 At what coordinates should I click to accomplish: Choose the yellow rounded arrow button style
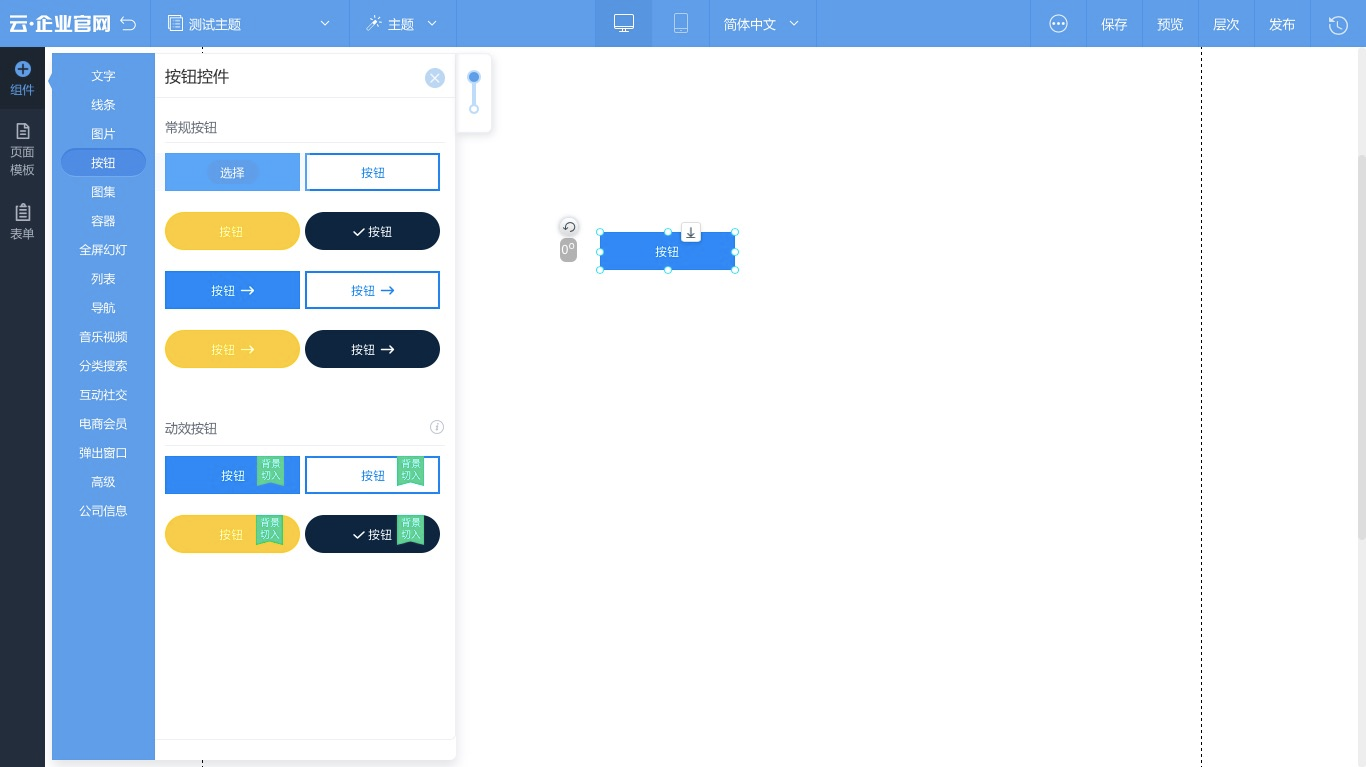pyautogui.click(x=232, y=349)
